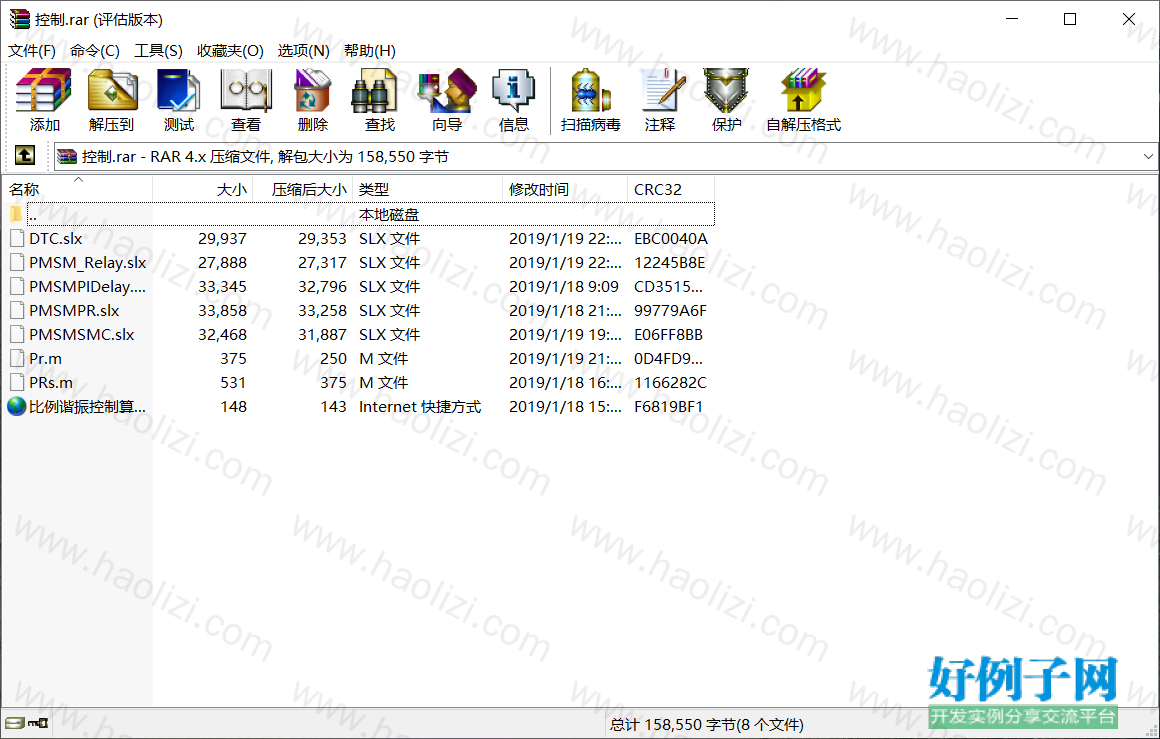Open the 选项(N) menu
This screenshot has width=1160, height=739.
click(x=303, y=50)
